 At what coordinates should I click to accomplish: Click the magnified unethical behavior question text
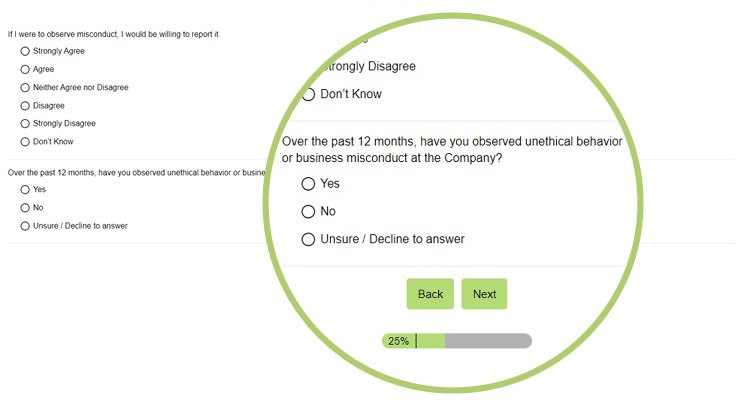[x=452, y=150]
